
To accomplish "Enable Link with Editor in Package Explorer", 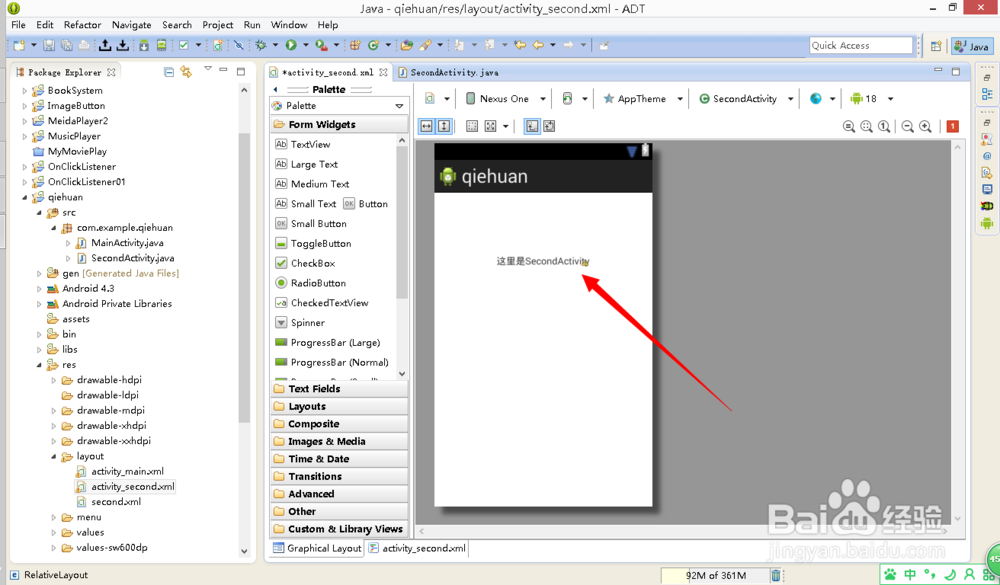I will [186, 71].
